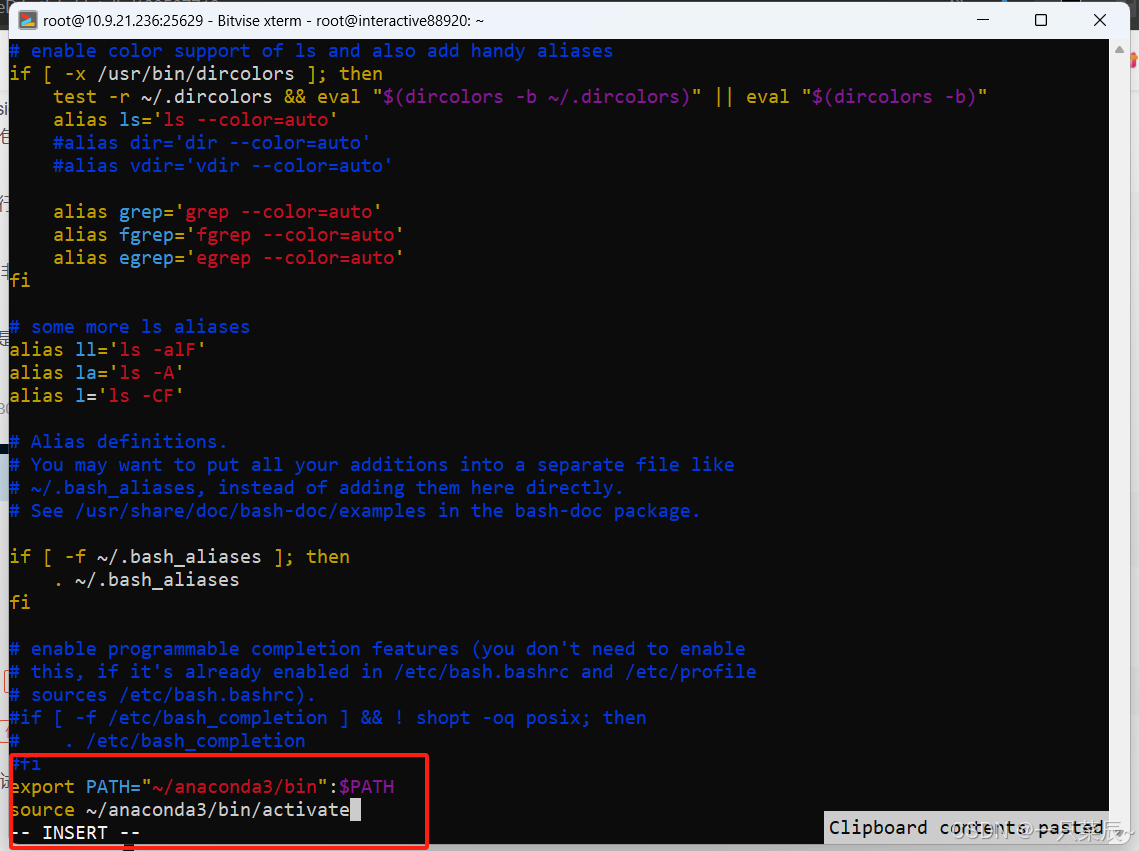Click the comment '# some more ls aliases'

(130, 327)
